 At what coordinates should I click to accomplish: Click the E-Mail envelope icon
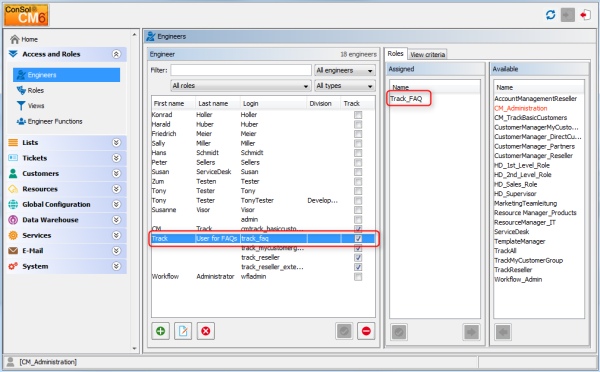coord(13,251)
